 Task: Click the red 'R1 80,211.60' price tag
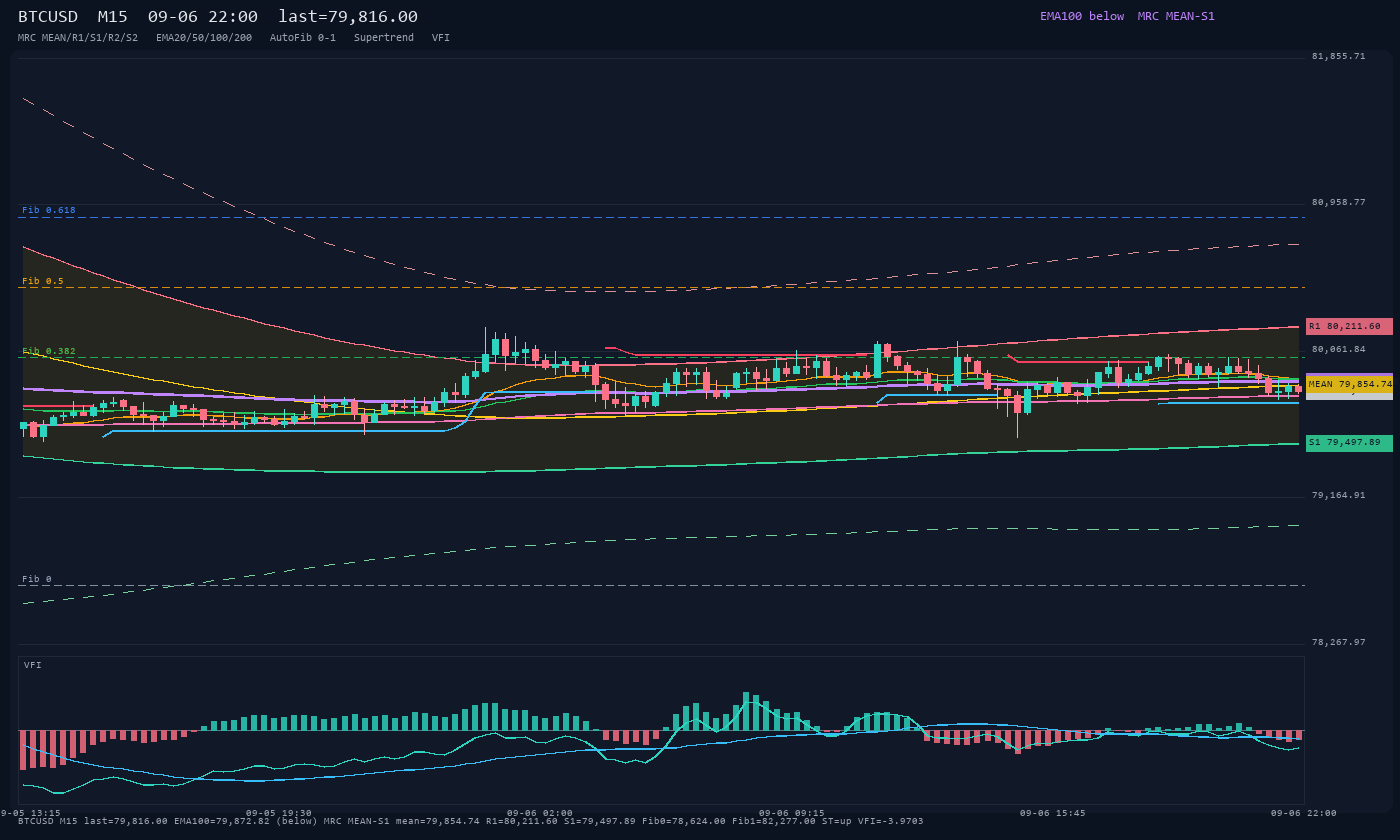(1349, 326)
